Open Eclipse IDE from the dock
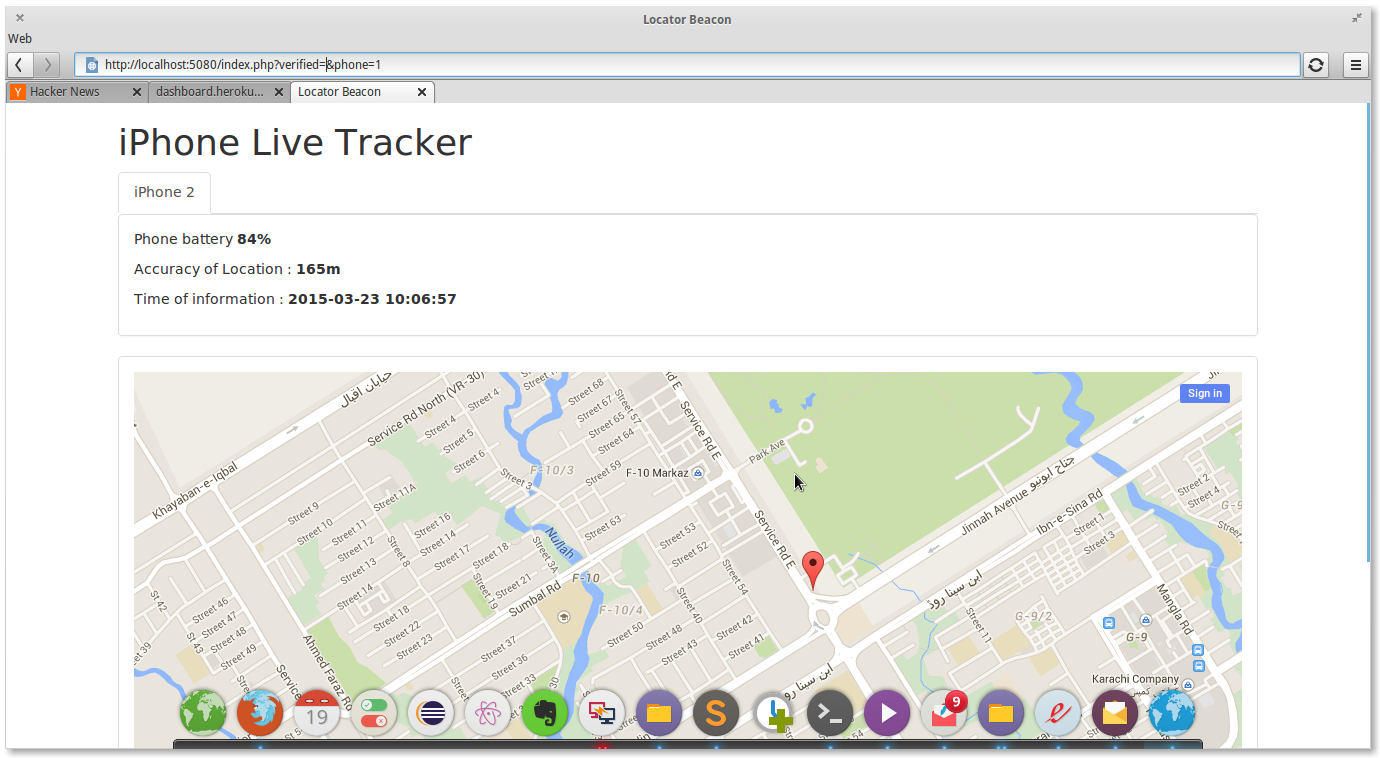 (x=431, y=713)
